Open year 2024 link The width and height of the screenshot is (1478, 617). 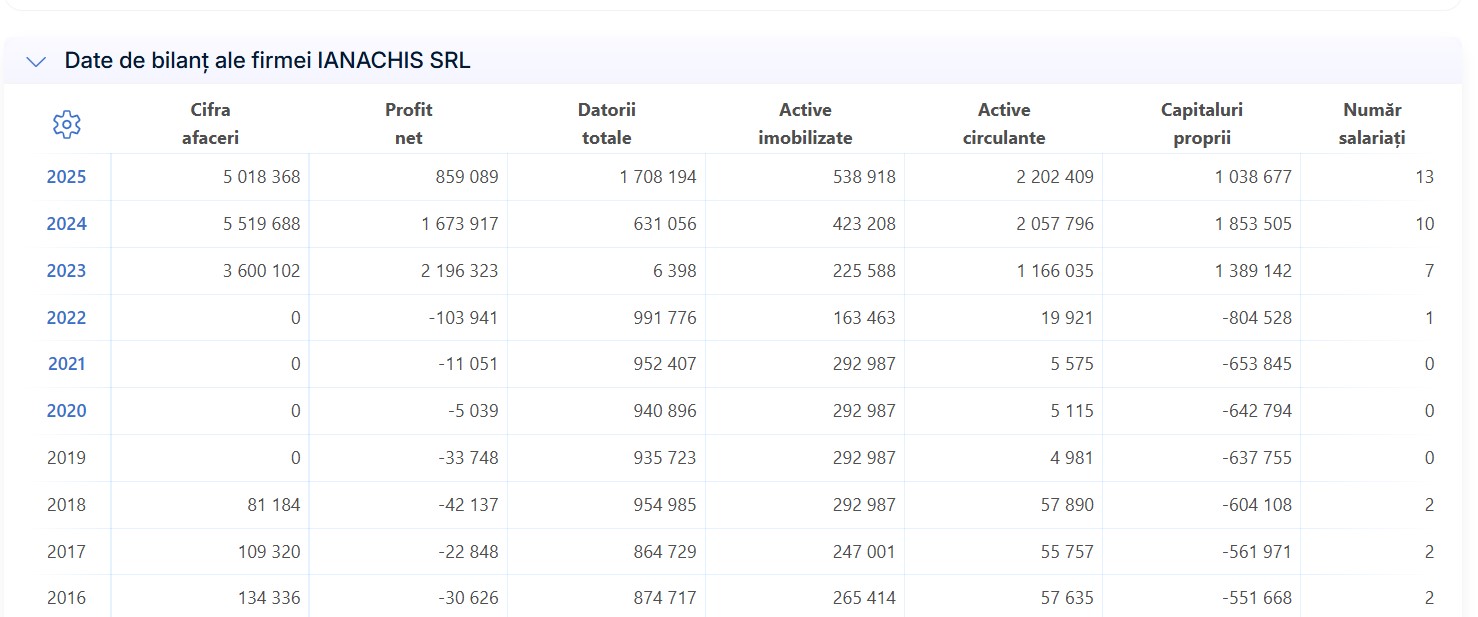point(66,224)
